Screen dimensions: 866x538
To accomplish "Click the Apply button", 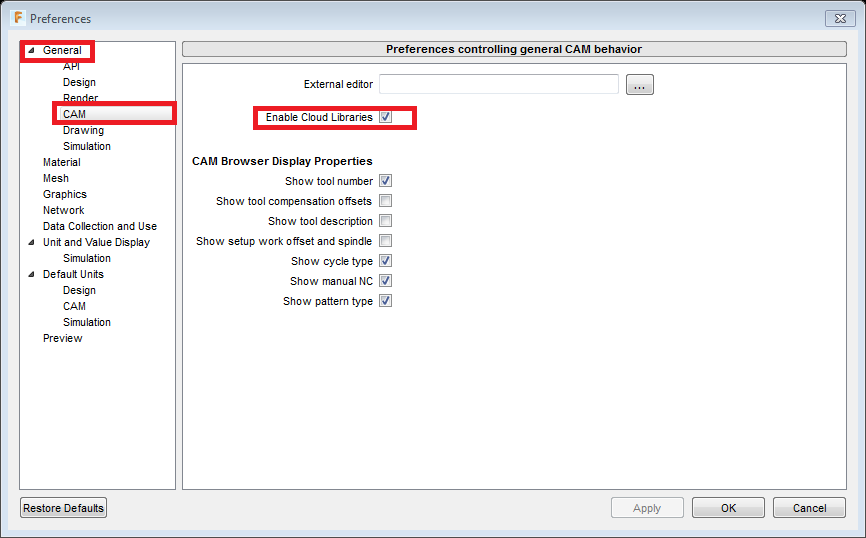I will pyautogui.click(x=647, y=508).
